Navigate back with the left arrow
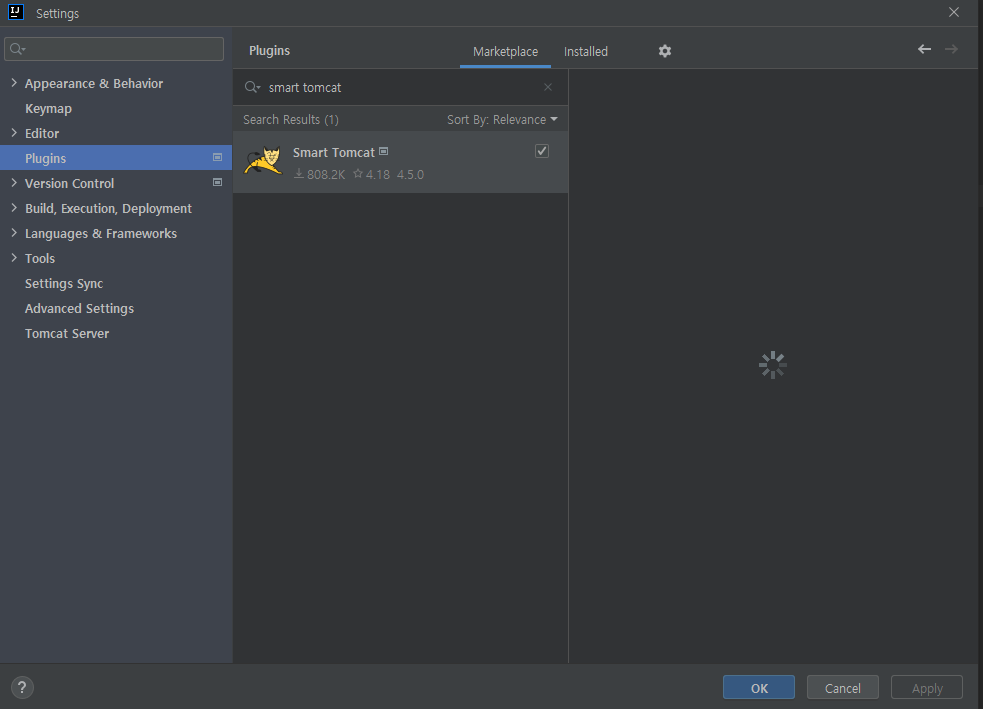The height and width of the screenshot is (709, 983). (x=924, y=49)
